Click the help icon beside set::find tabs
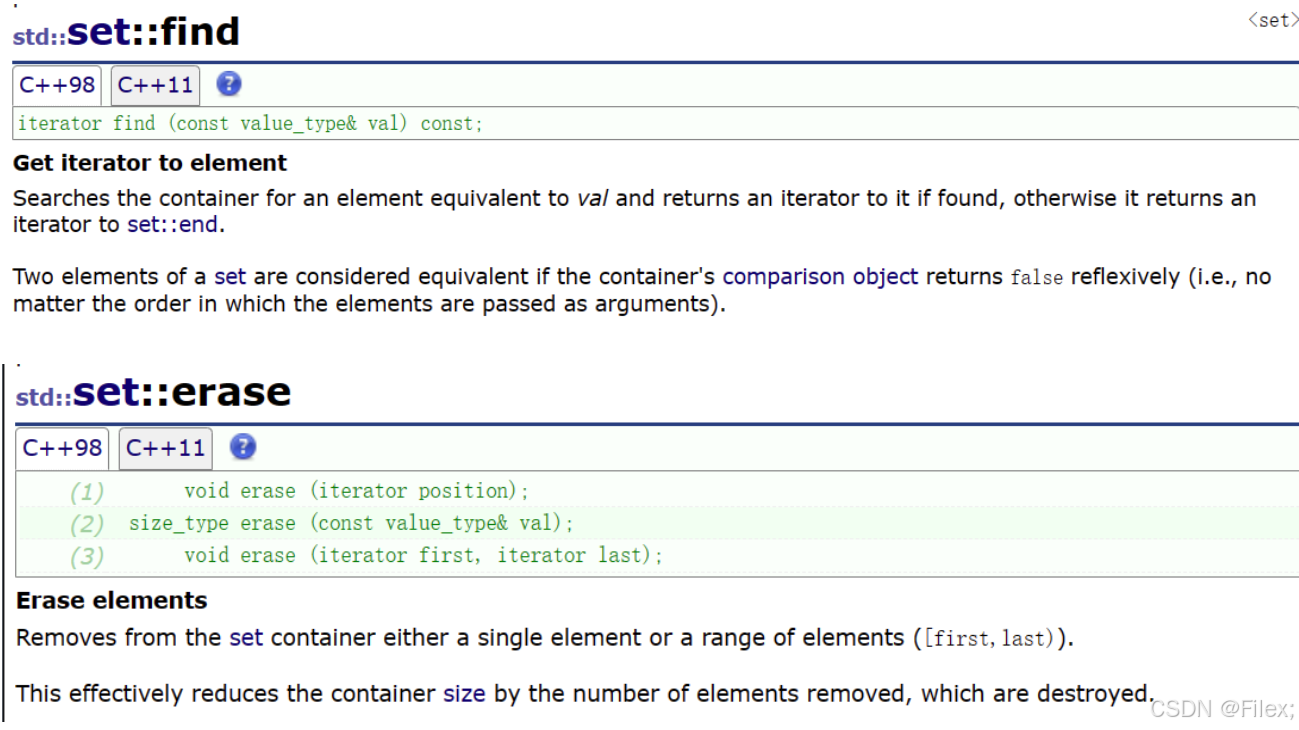 pyautogui.click(x=229, y=84)
